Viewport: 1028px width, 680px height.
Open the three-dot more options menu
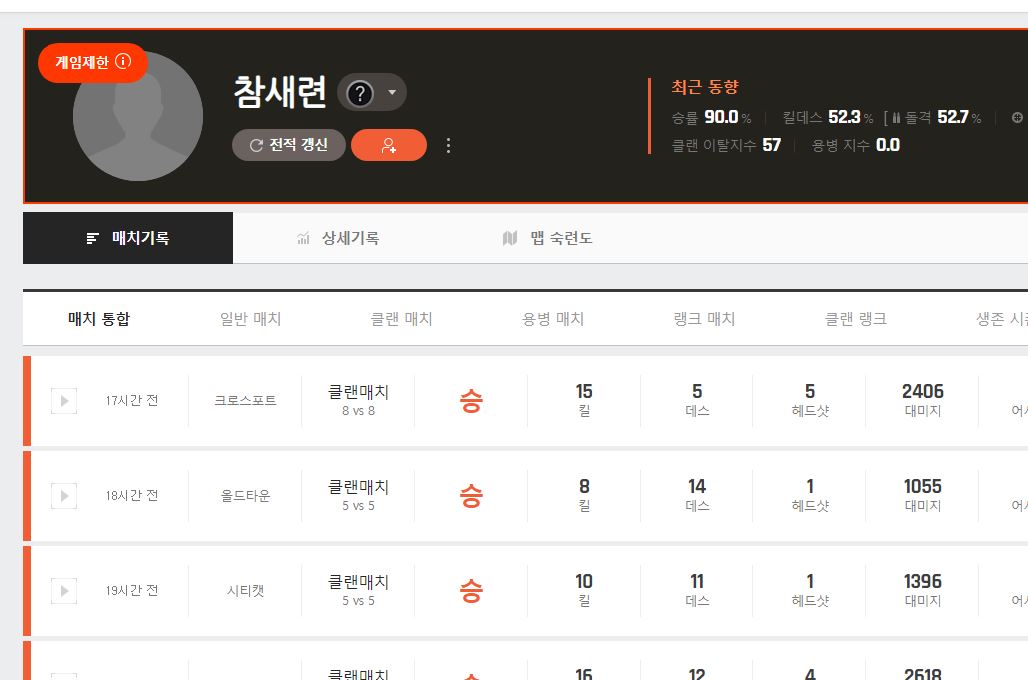448,146
